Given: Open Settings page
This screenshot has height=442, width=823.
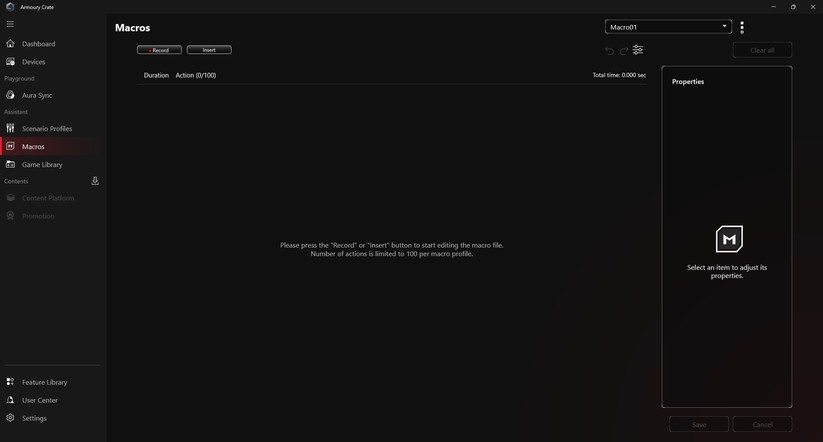Looking at the screenshot, I should tap(34, 418).
